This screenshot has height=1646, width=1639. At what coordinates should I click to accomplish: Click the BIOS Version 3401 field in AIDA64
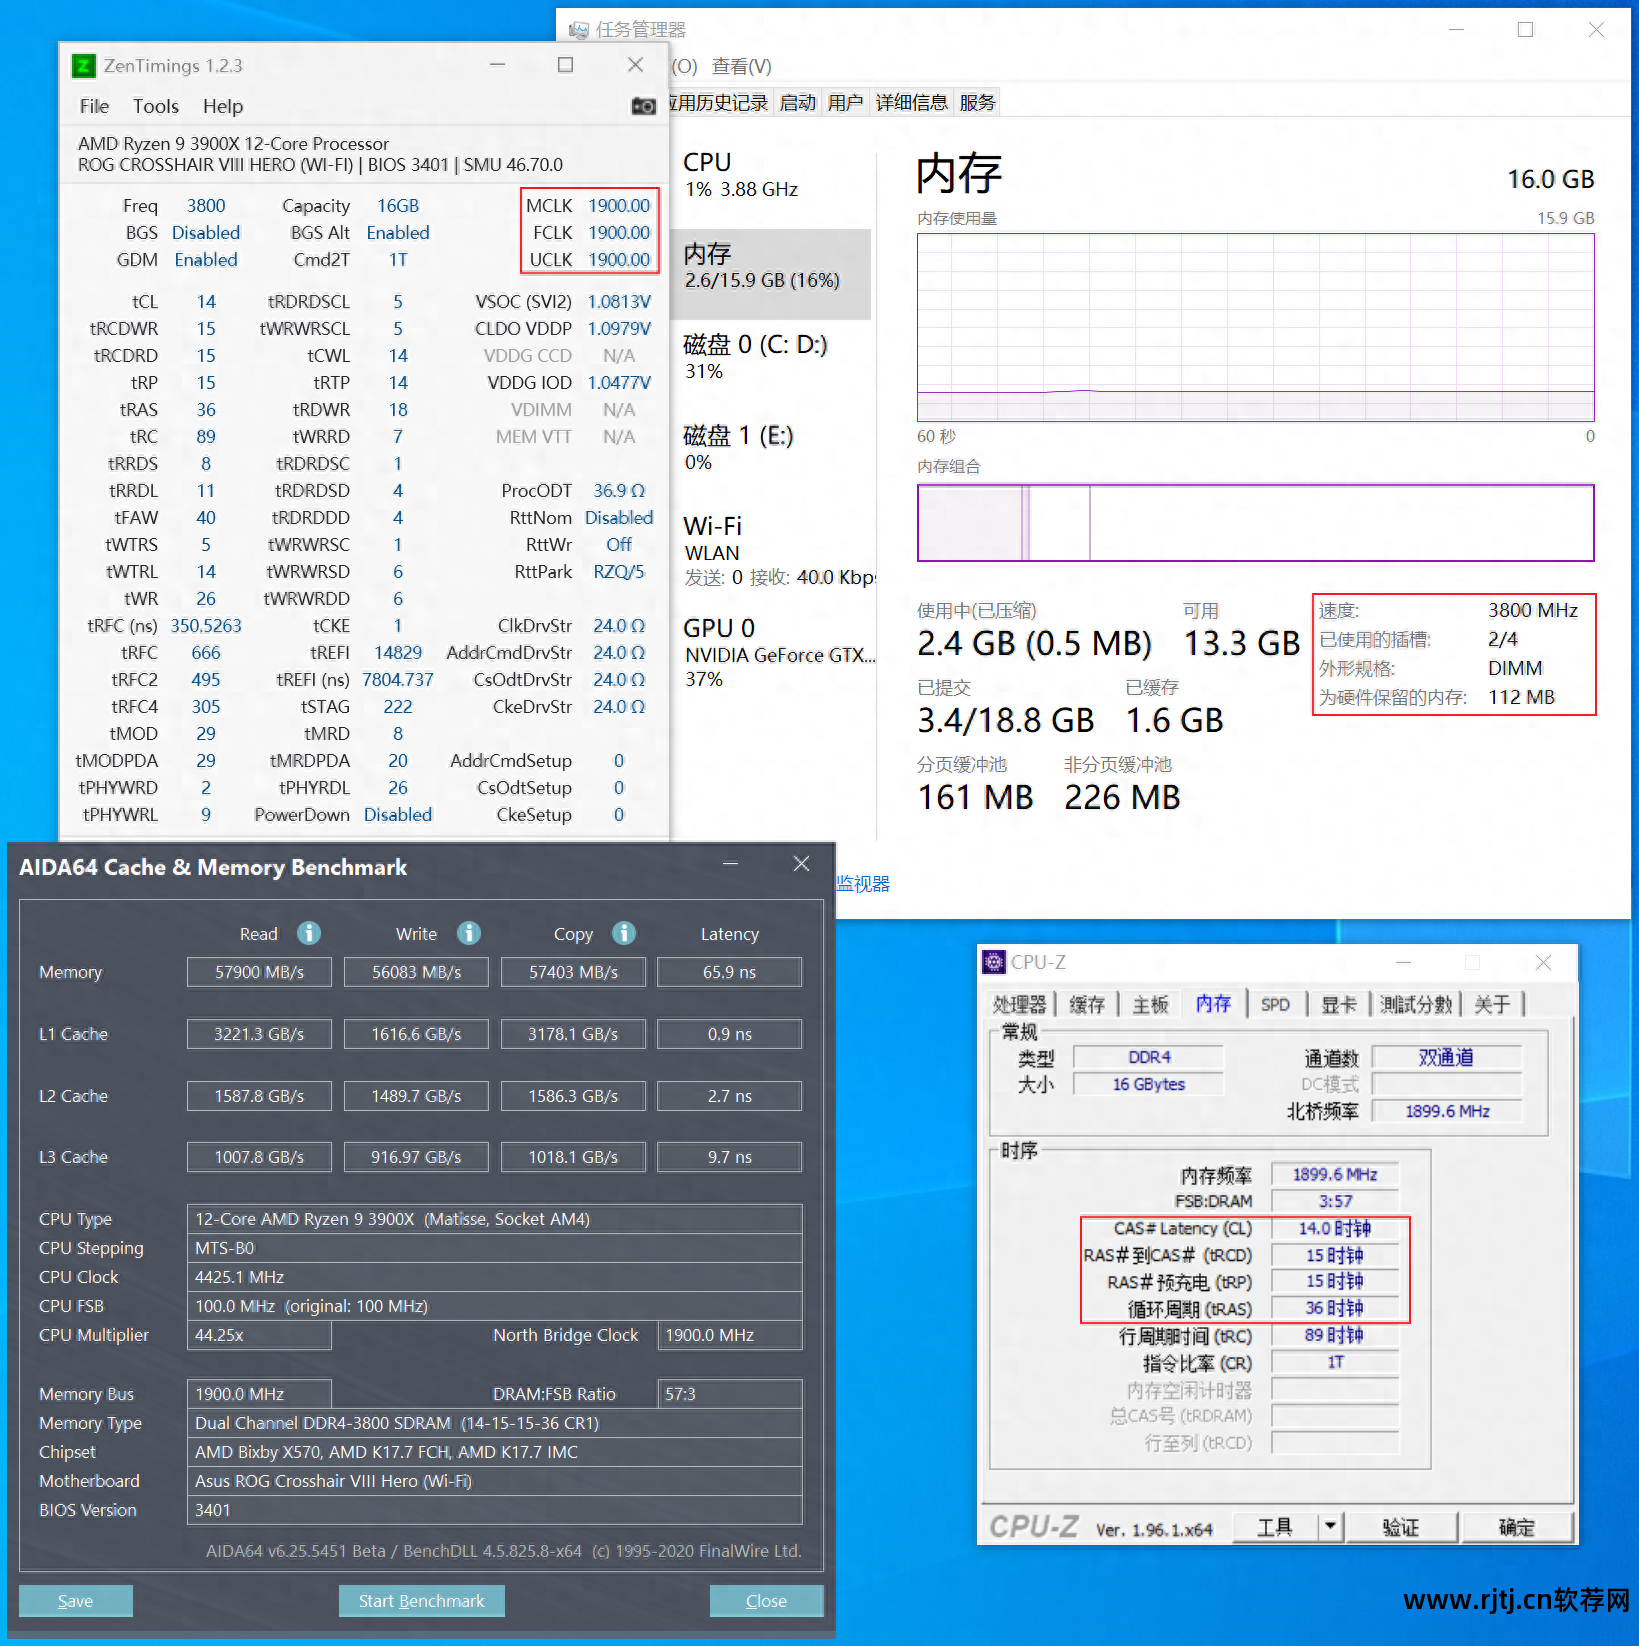[x=495, y=1510]
